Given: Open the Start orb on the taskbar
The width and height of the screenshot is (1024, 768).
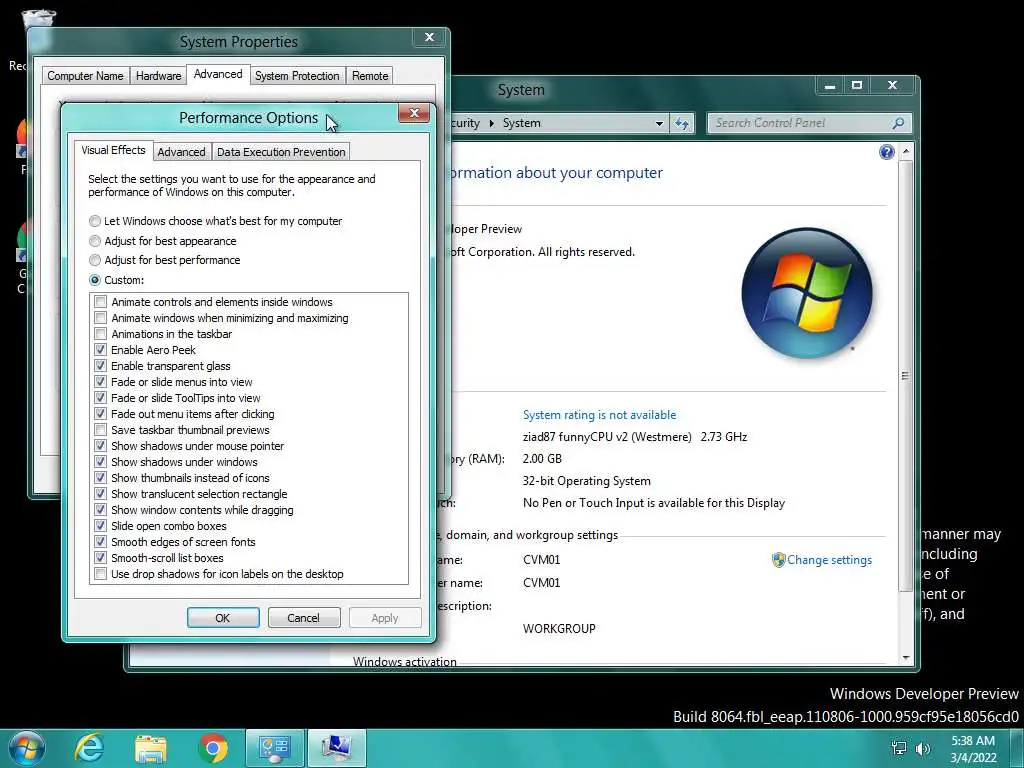Looking at the screenshot, I should click(26, 748).
